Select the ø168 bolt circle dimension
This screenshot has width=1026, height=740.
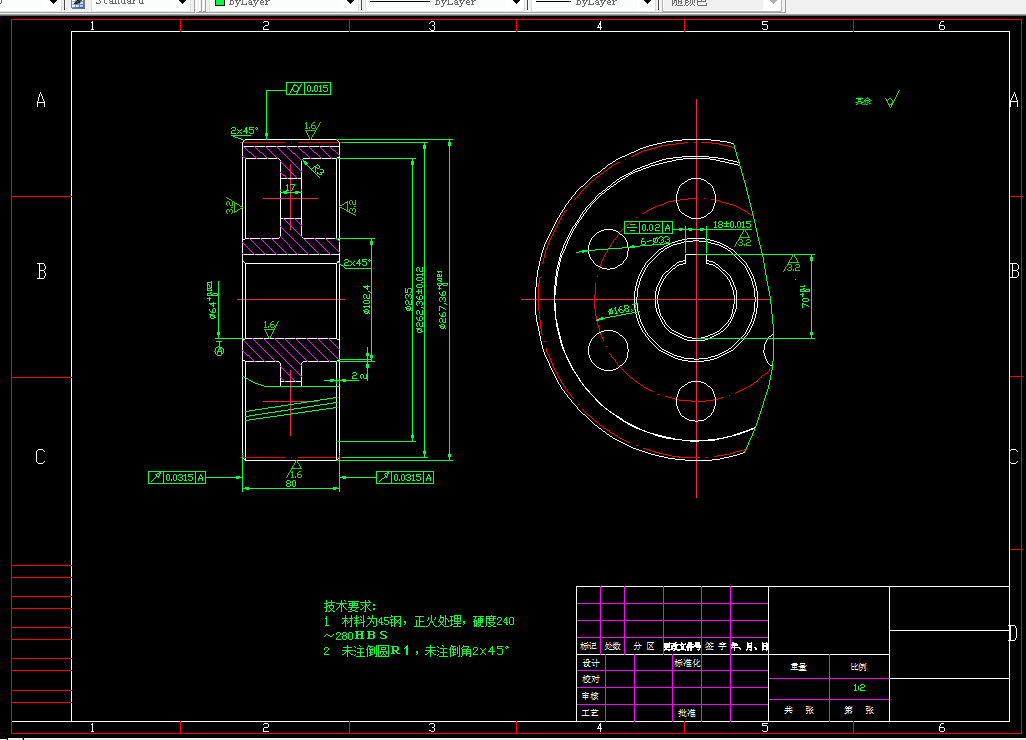pos(621,310)
